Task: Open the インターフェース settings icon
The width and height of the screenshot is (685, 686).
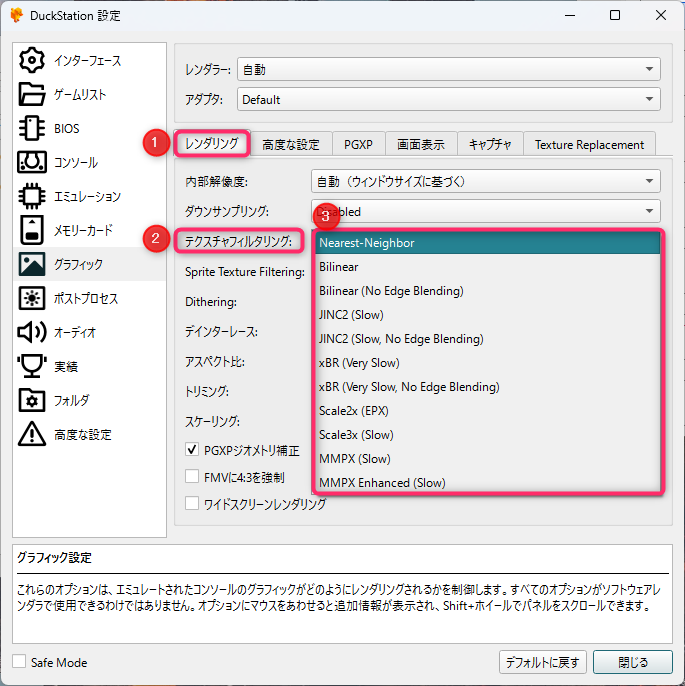Action: (x=32, y=61)
